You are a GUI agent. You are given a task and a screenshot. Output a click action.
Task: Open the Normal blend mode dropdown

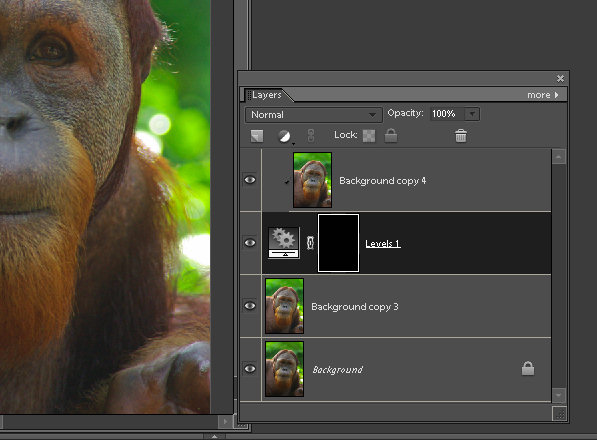pyautogui.click(x=314, y=115)
